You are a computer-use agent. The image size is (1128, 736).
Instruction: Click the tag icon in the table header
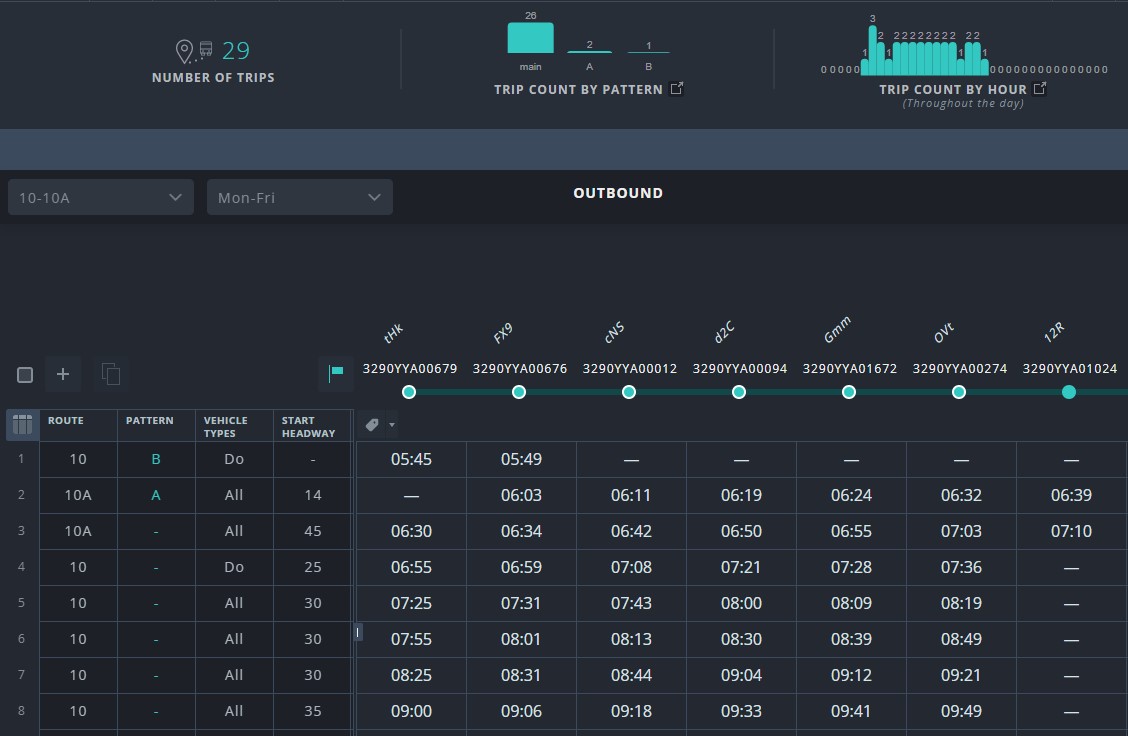pyautogui.click(x=370, y=424)
